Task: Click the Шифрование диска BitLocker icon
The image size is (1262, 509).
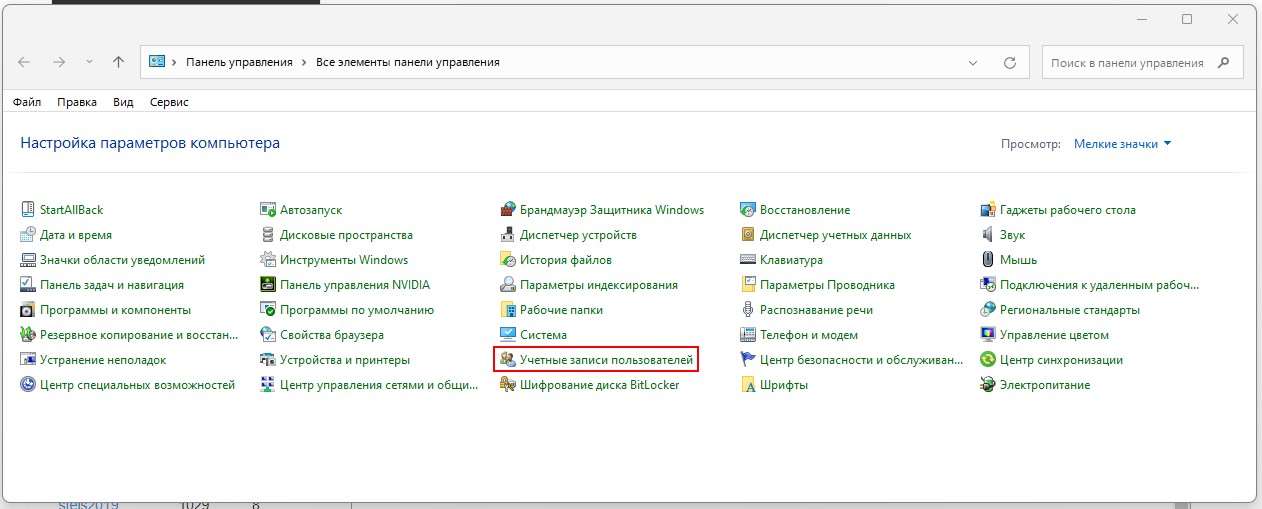Action: pyautogui.click(x=508, y=385)
